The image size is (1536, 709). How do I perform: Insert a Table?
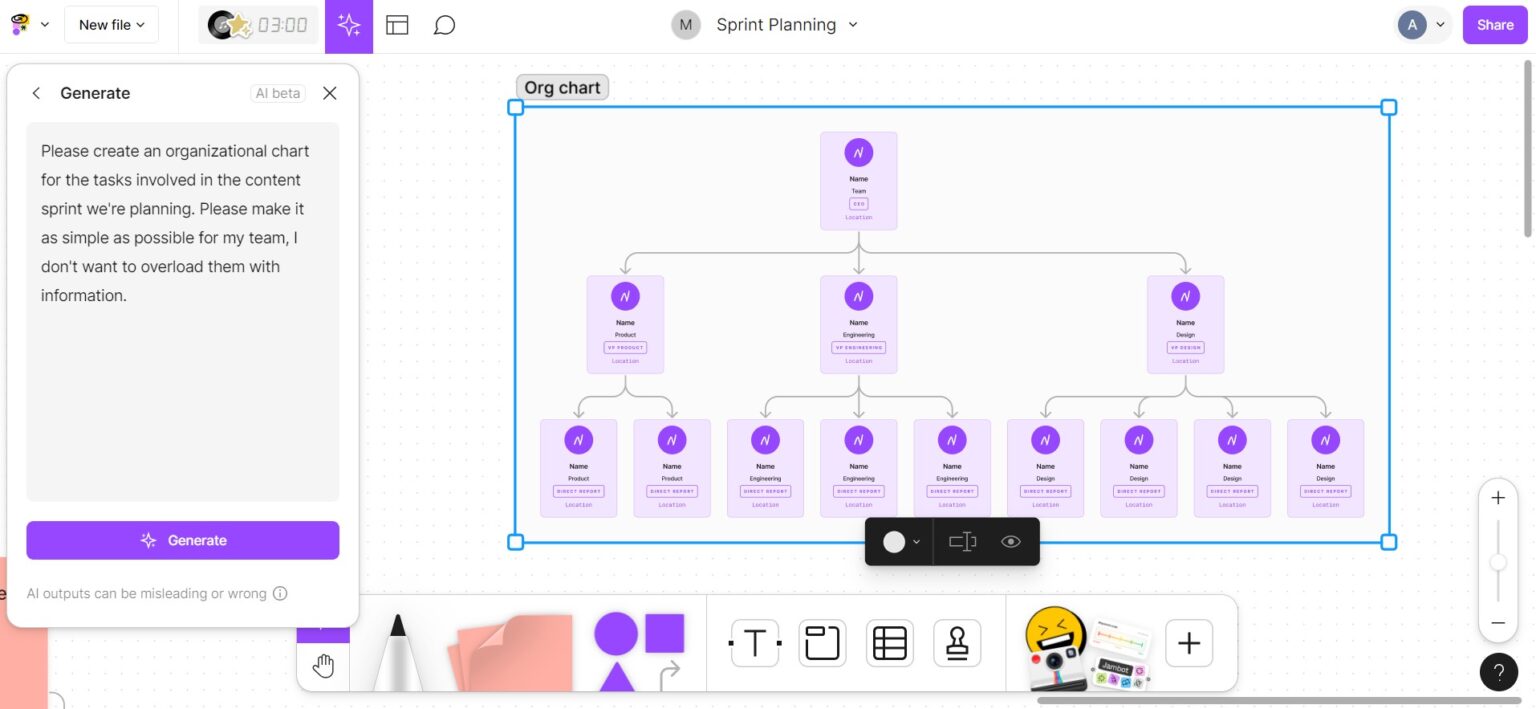click(x=889, y=643)
